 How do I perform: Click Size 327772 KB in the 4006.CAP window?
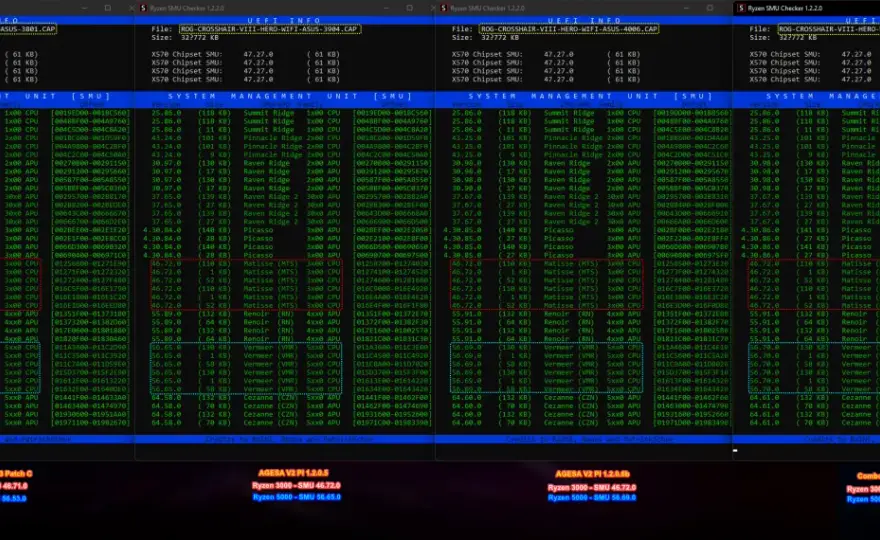tap(485, 38)
